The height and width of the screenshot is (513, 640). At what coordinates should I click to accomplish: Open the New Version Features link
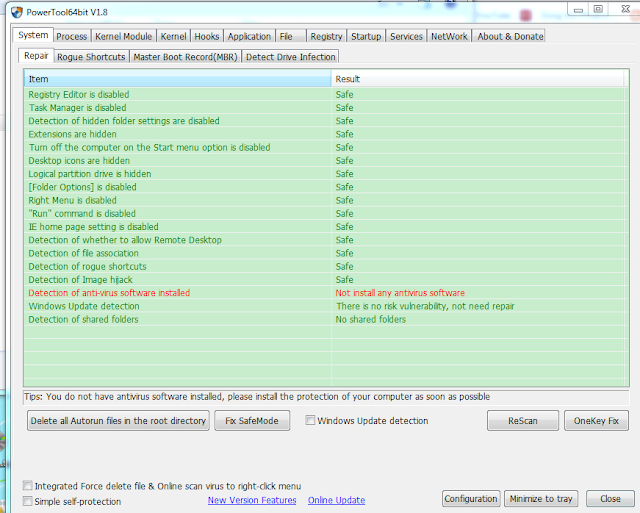pos(252,500)
